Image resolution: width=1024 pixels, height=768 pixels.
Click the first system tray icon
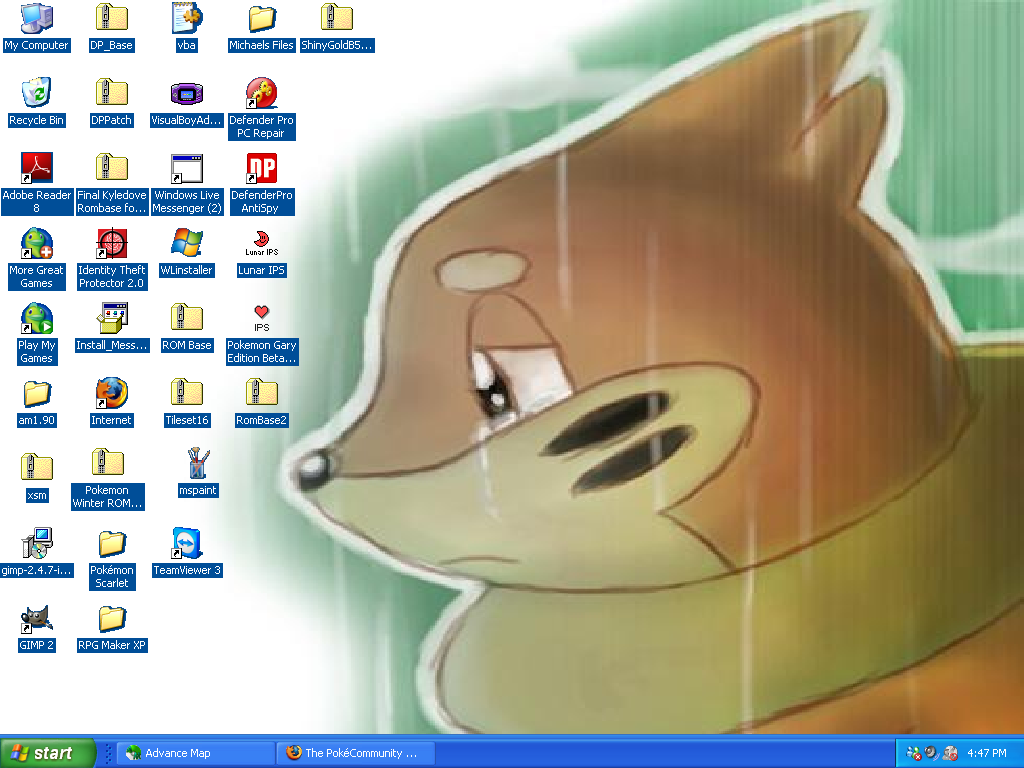[x=914, y=753]
